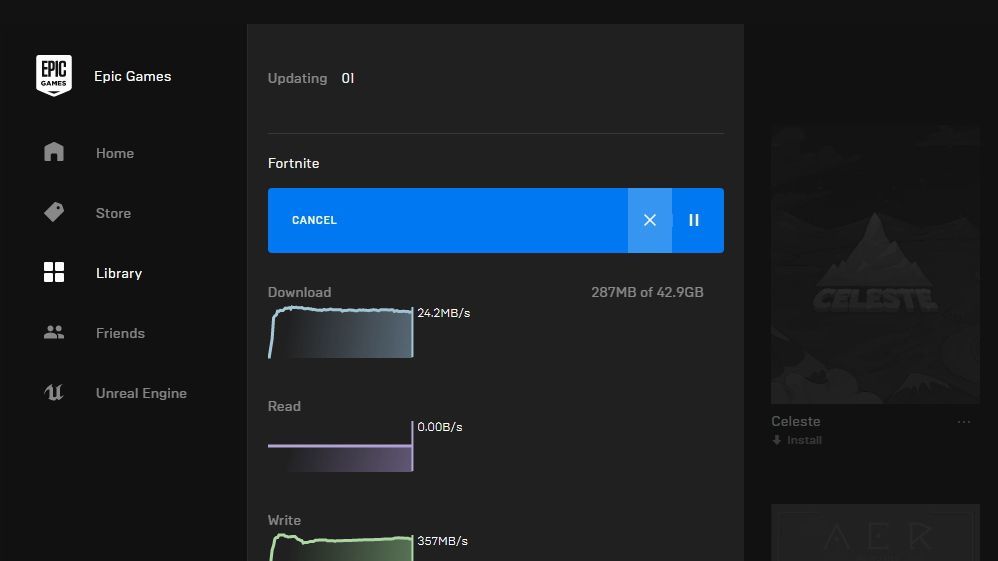This screenshot has height=561, width=998.
Task: Click the blue CANCEL button label
Action: click(314, 220)
